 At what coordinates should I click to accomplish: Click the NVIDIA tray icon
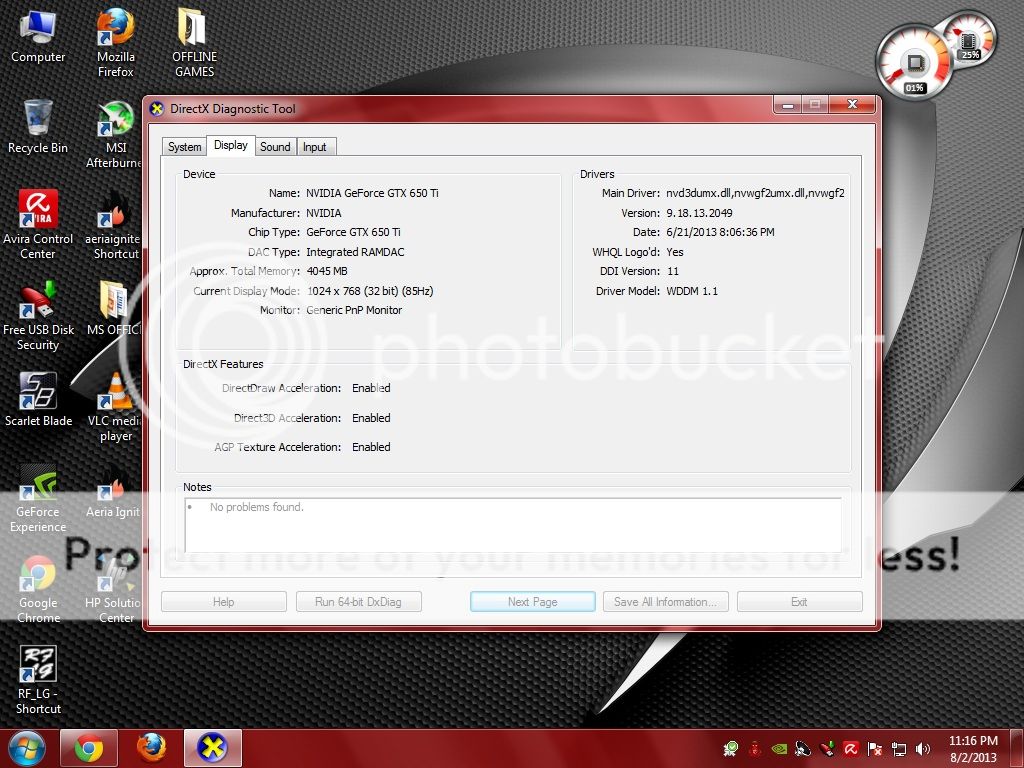778,749
